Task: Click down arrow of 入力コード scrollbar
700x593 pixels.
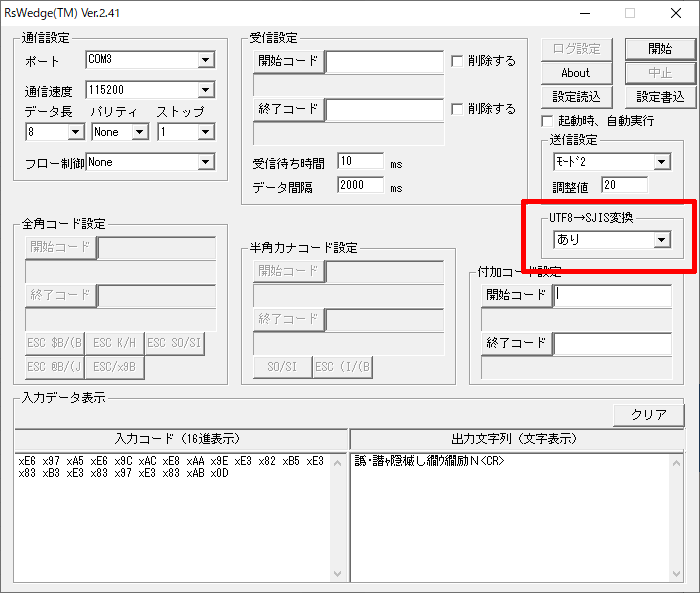Action: pyautogui.click(x=338, y=574)
